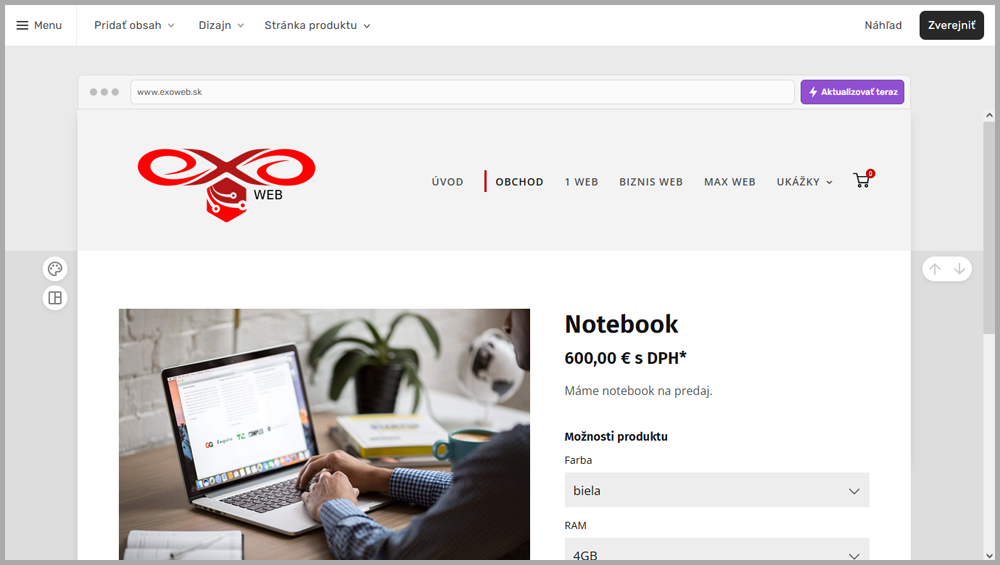Expand the Pridať obsah dropdown

click(134, 25)
